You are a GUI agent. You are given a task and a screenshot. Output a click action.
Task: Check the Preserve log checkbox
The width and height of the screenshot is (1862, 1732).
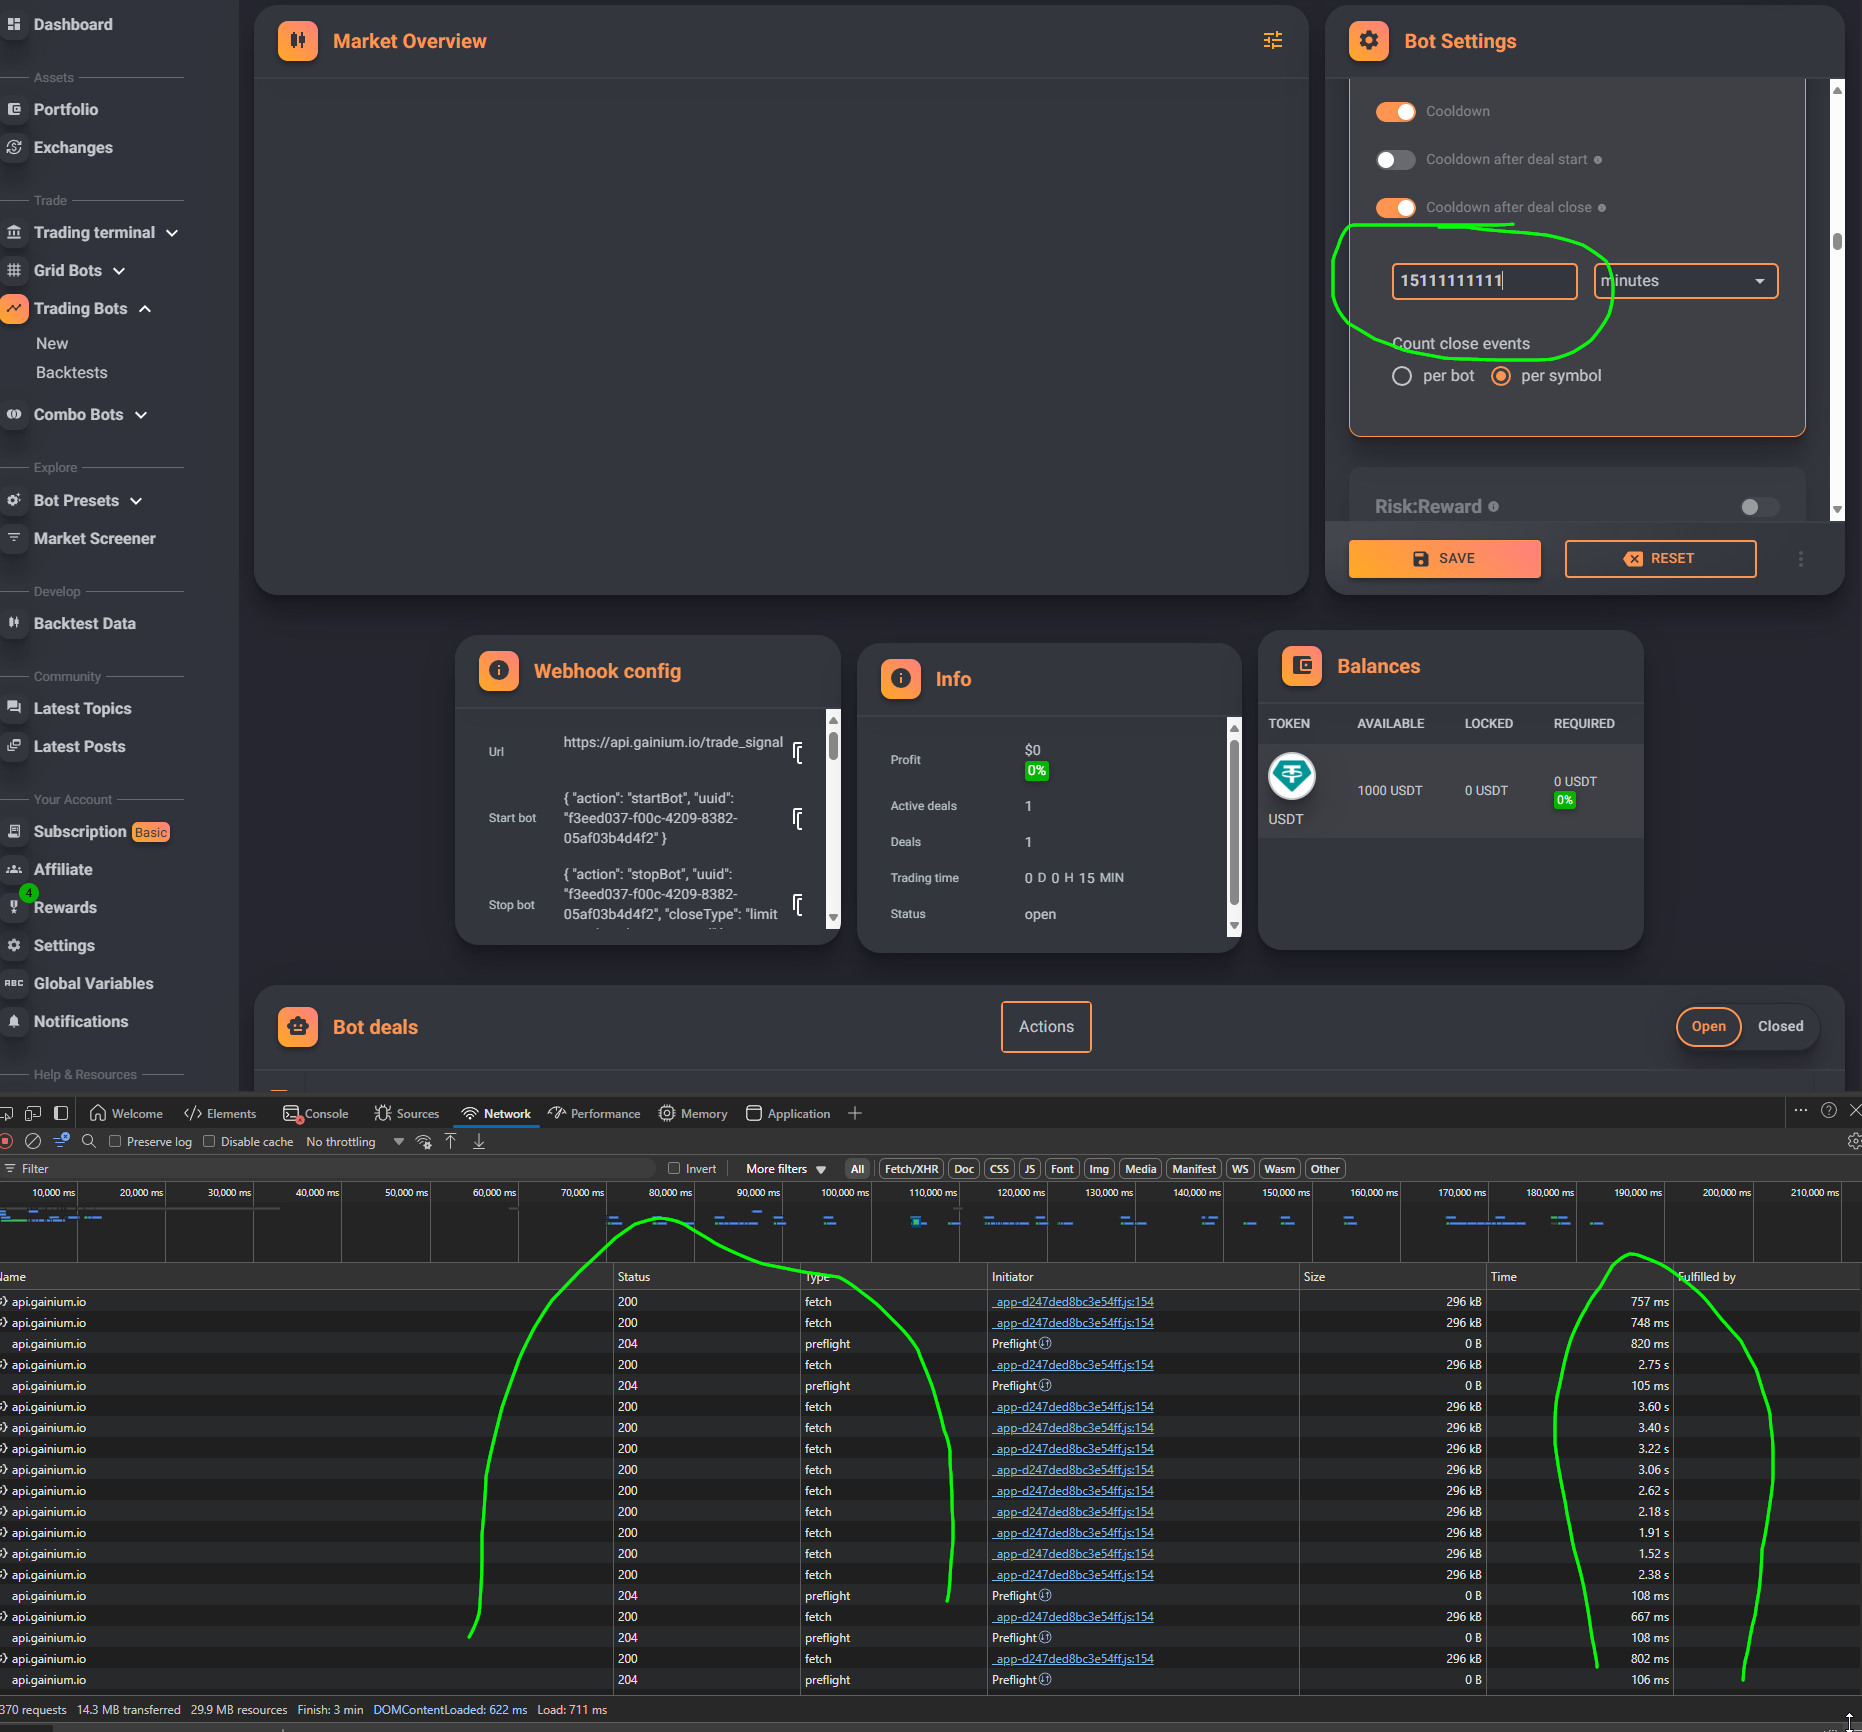pyautogui.click(x=115, y=1141)
